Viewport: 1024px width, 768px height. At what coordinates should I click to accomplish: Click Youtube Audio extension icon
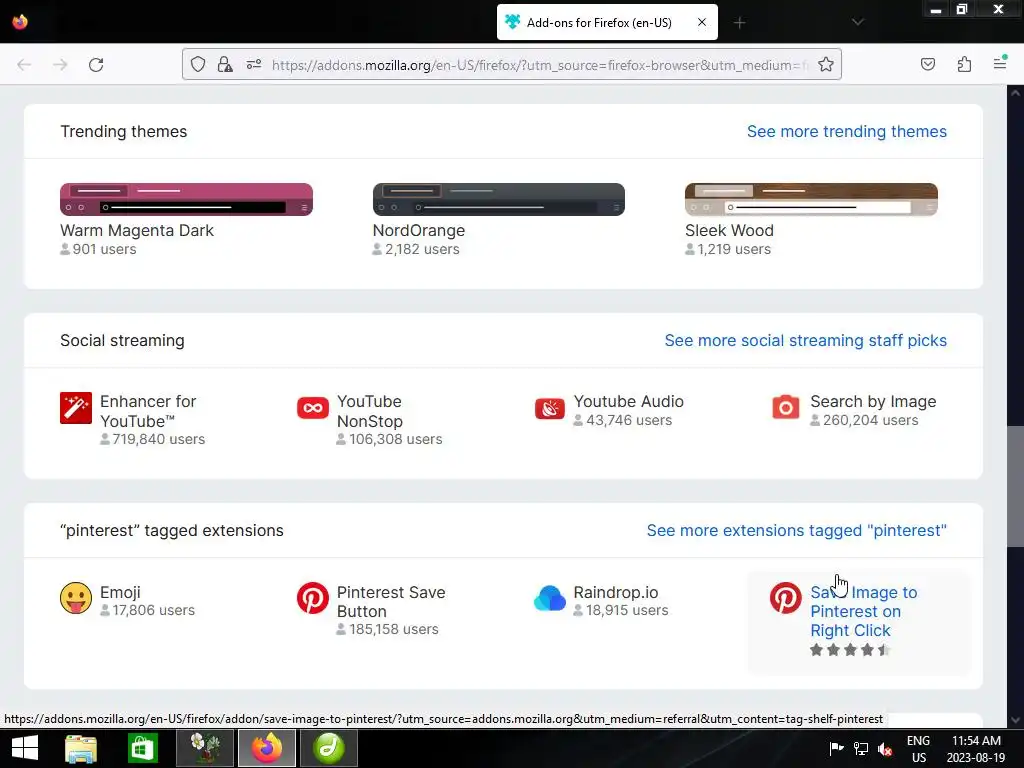point(550,408)
